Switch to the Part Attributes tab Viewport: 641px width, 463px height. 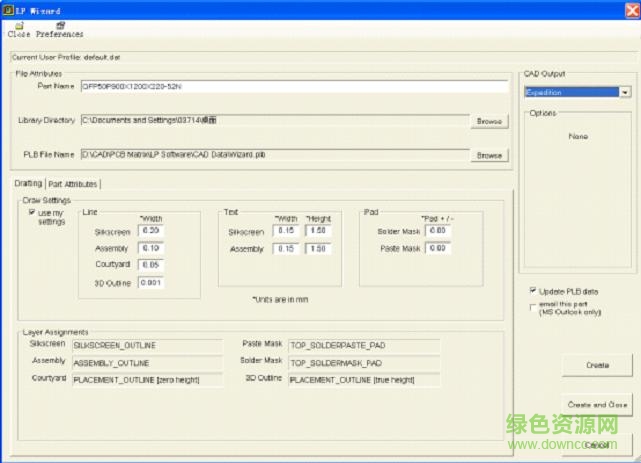[73, 184]
